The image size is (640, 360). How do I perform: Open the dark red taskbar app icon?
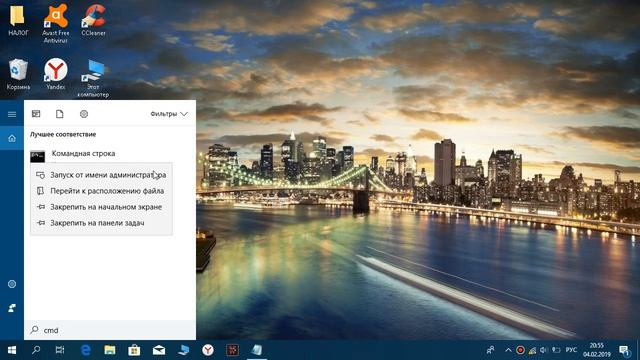tap(232, 350)
